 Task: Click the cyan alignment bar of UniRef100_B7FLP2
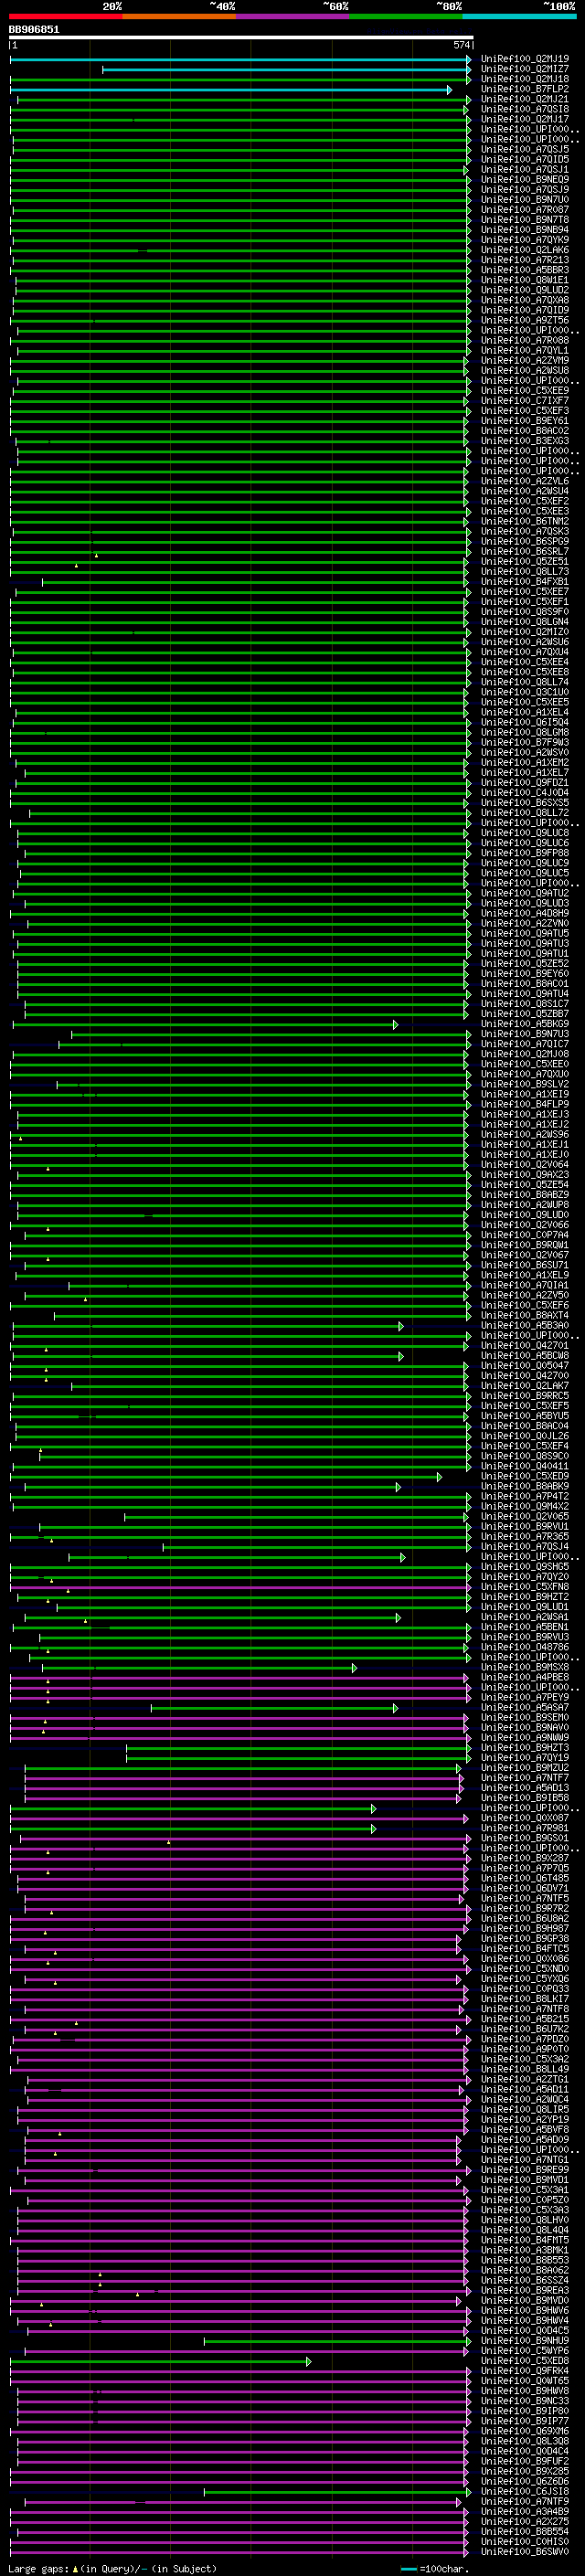click(x=231, y=90)
